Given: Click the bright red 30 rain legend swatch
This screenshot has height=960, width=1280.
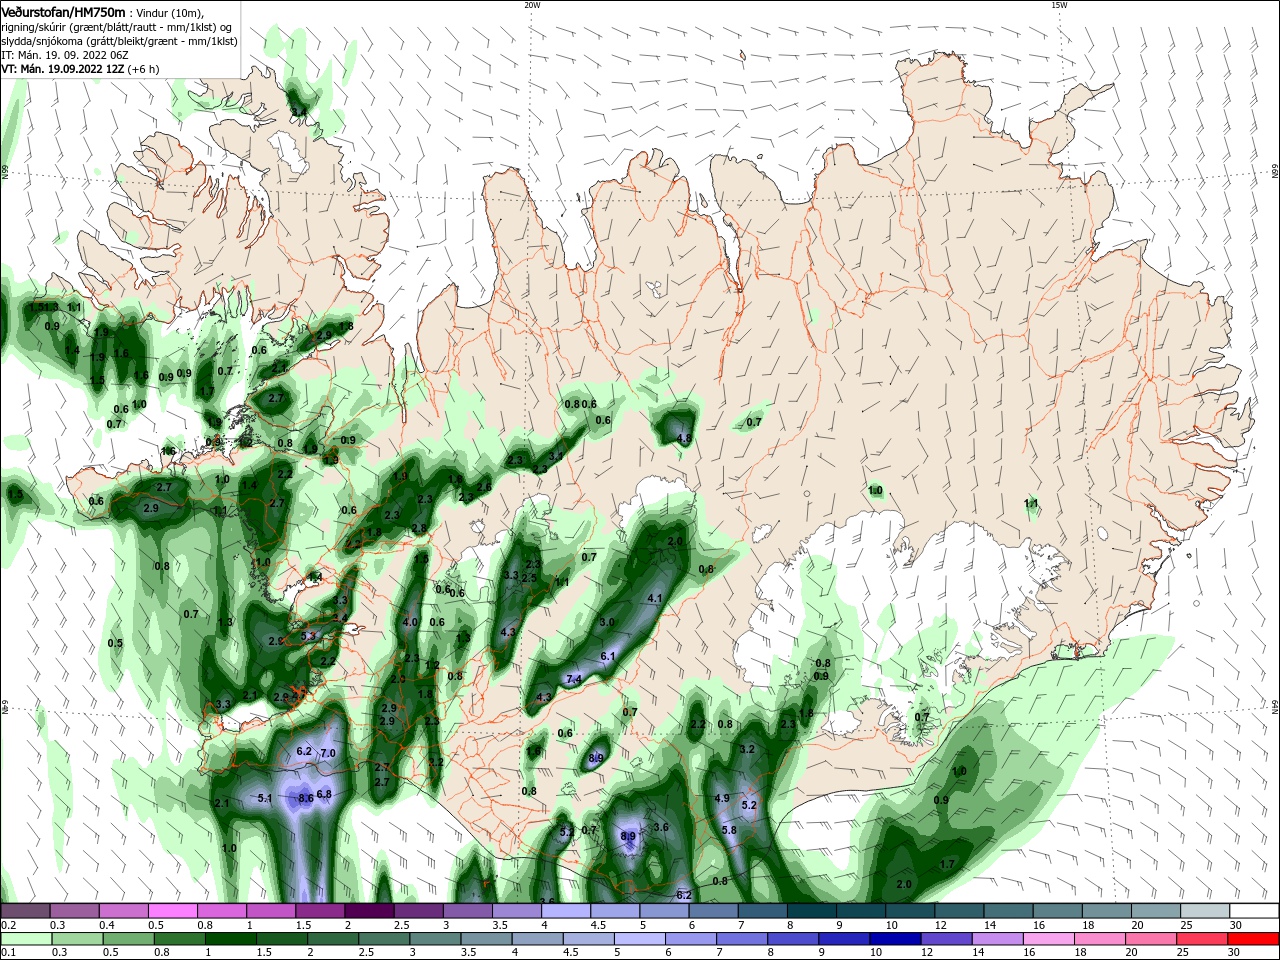Looking at the screenshot, I should [x=1255, y=939].
